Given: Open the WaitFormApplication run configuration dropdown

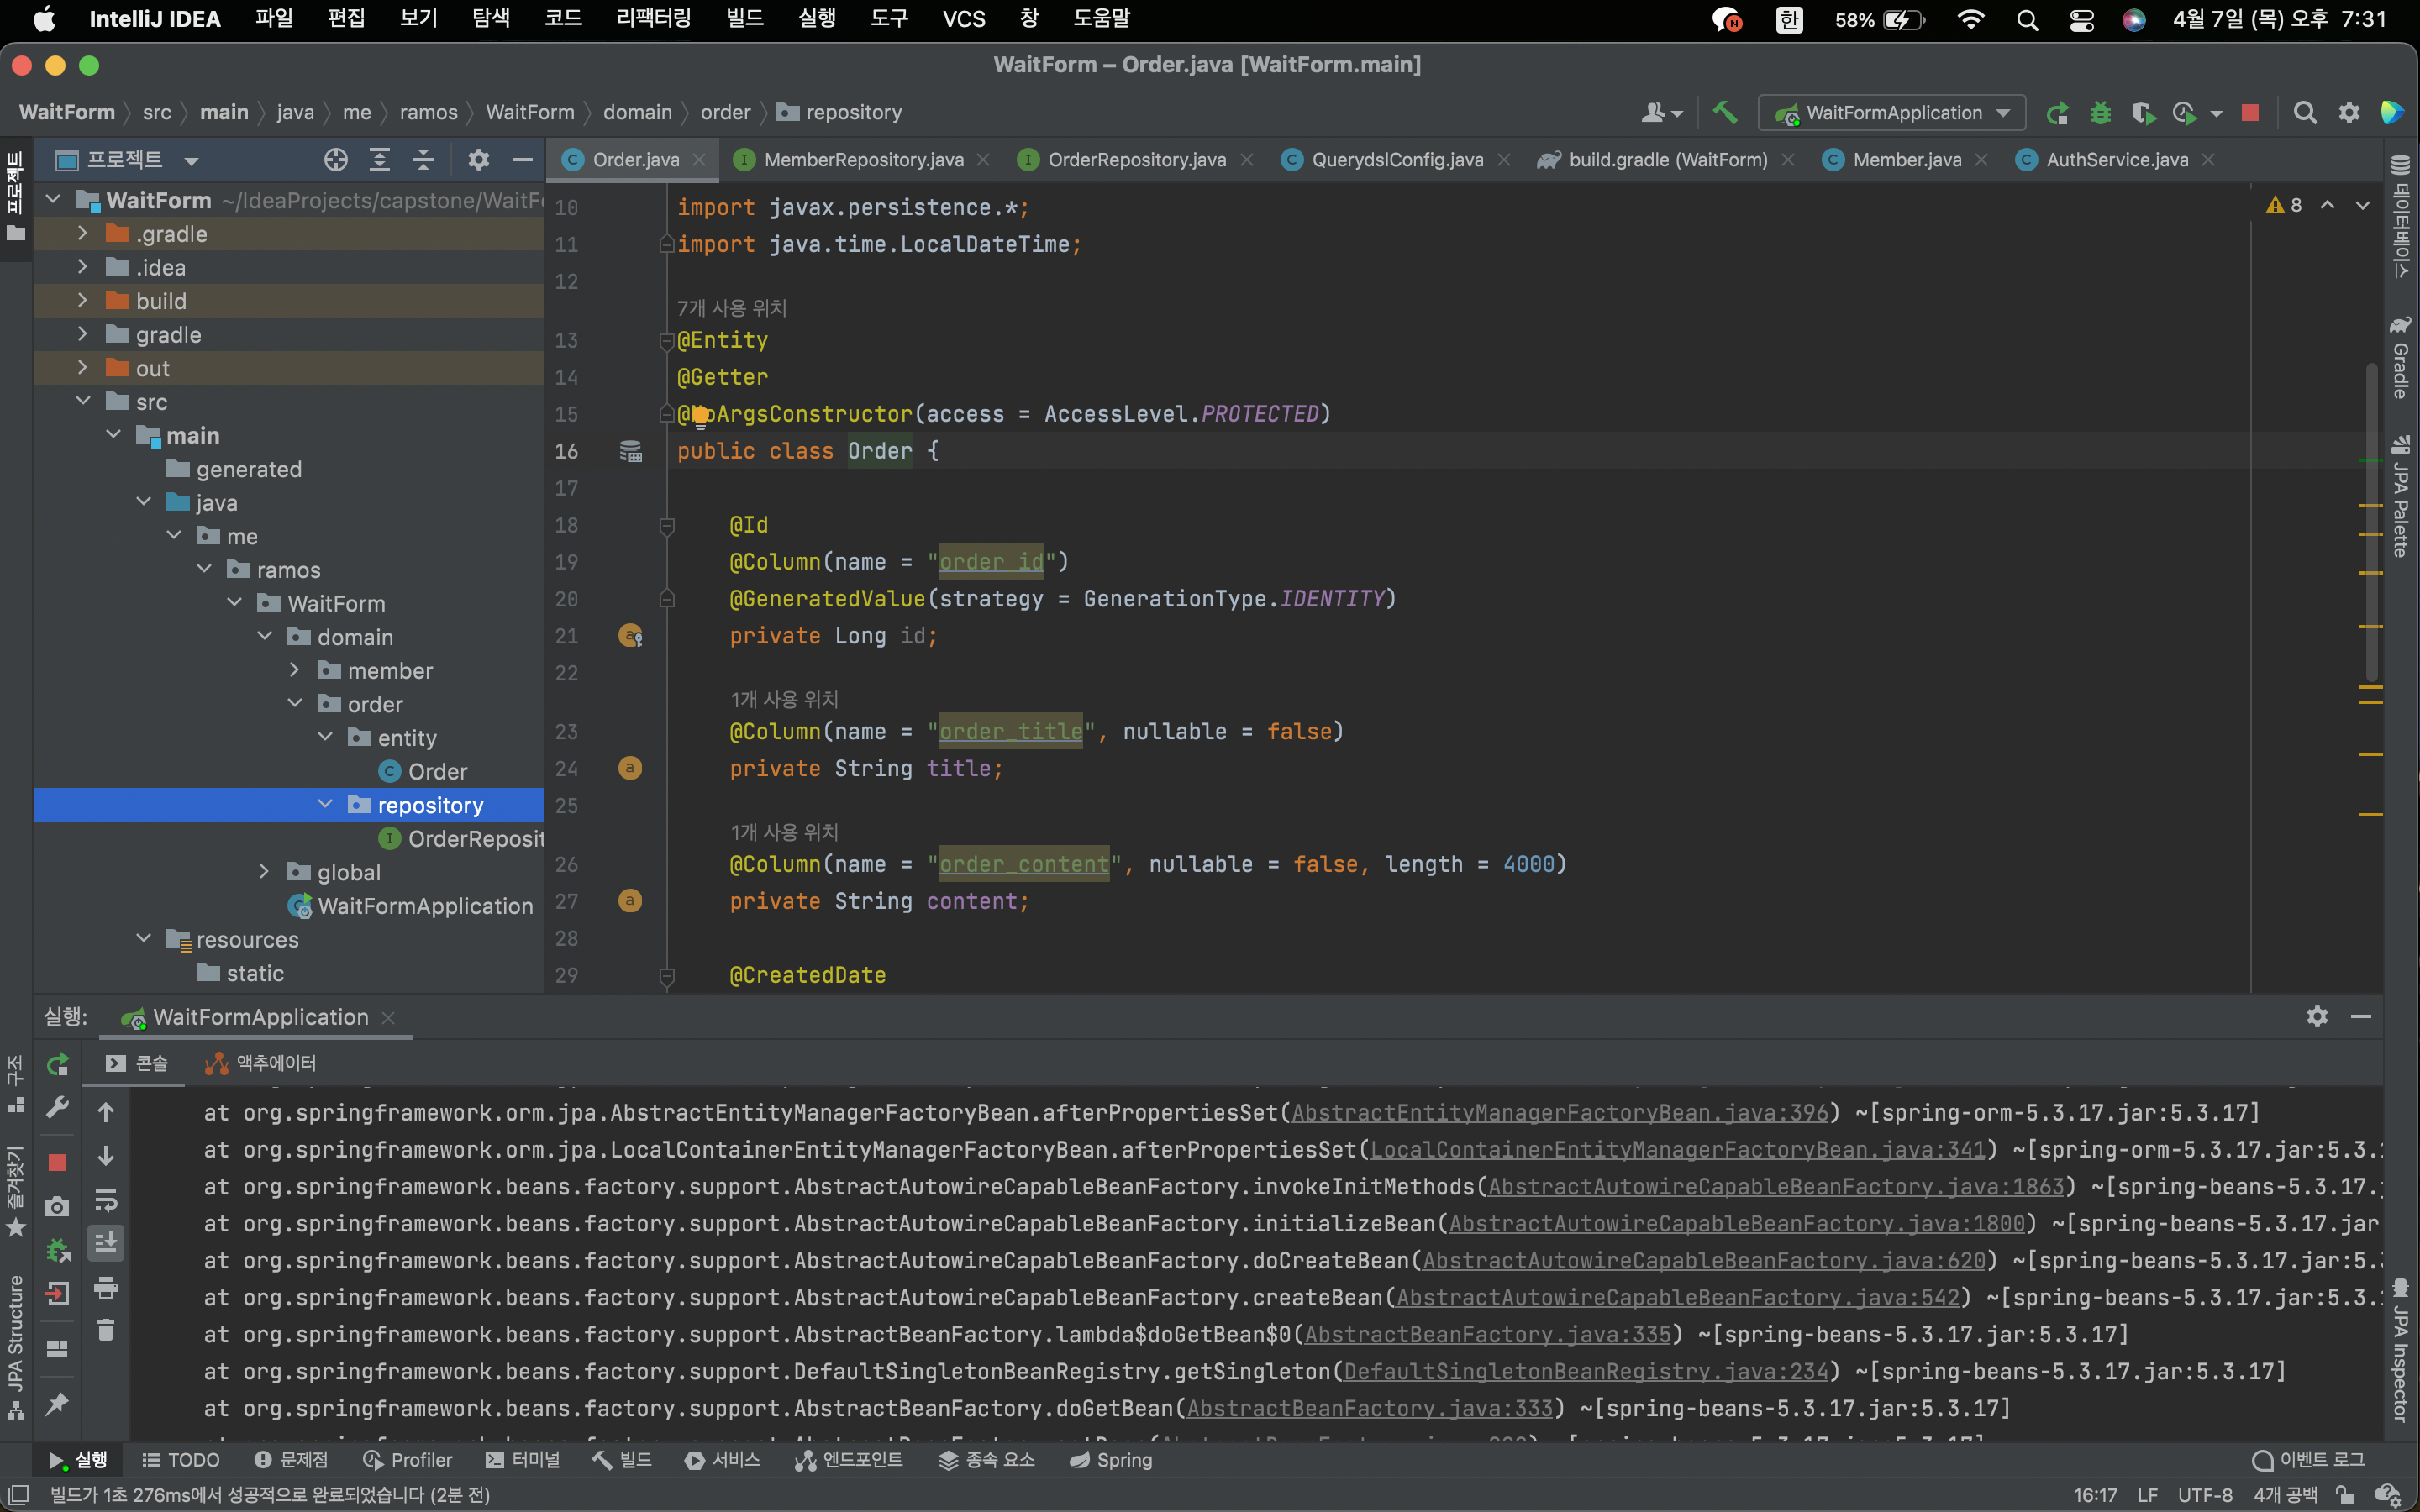Looking at the screenshot, I should (x=1890, y=112).
